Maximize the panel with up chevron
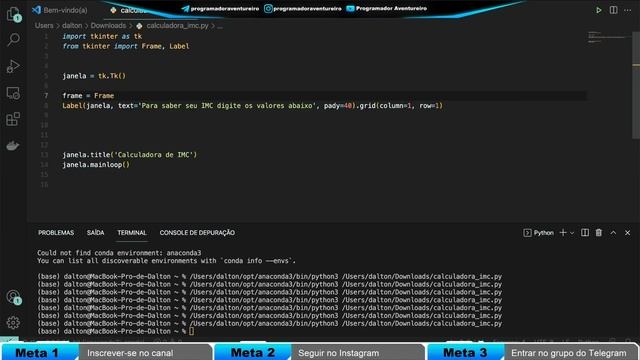 click(613, 233)
